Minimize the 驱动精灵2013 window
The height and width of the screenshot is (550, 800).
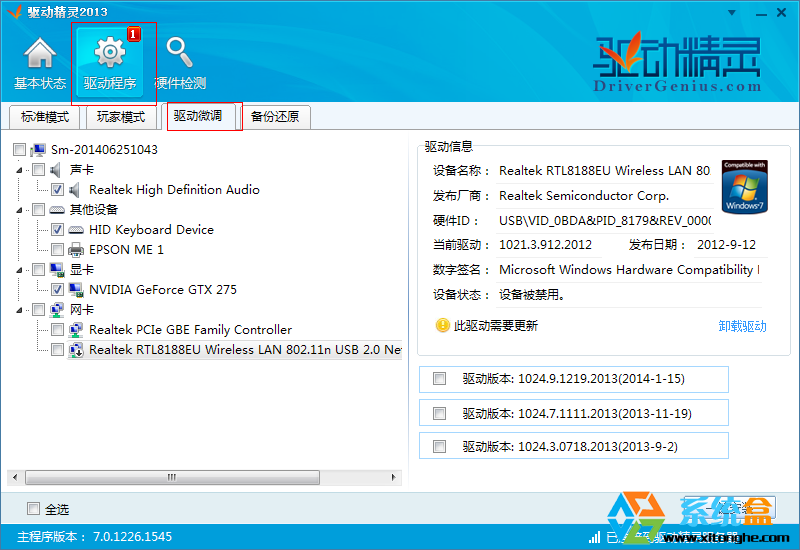click(x=761, y=13)
